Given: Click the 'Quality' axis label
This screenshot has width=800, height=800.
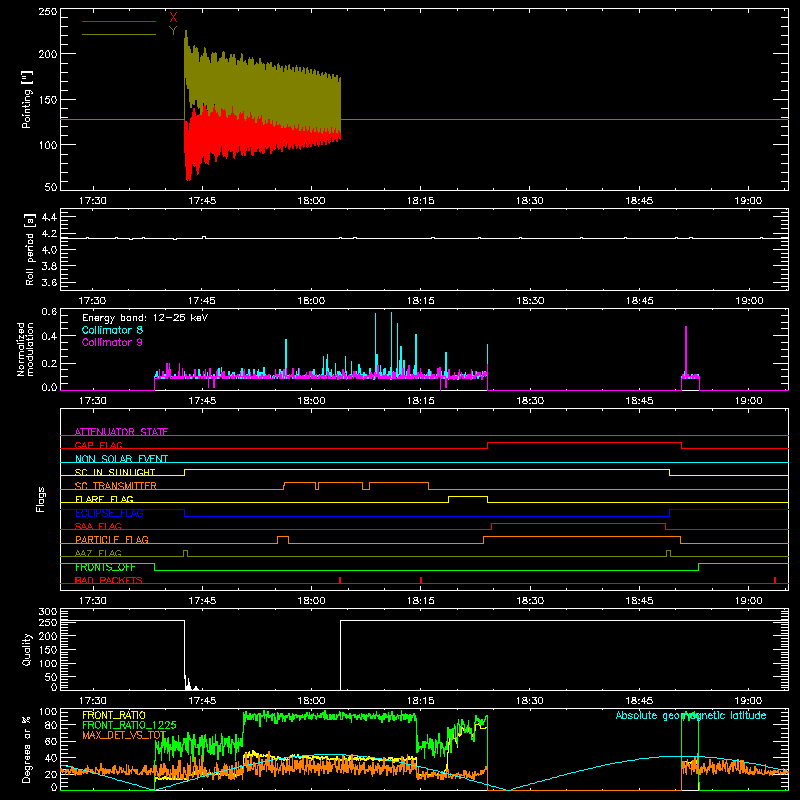Looking at the screenshot, I should pyautogui.click(x=27, y=649).
